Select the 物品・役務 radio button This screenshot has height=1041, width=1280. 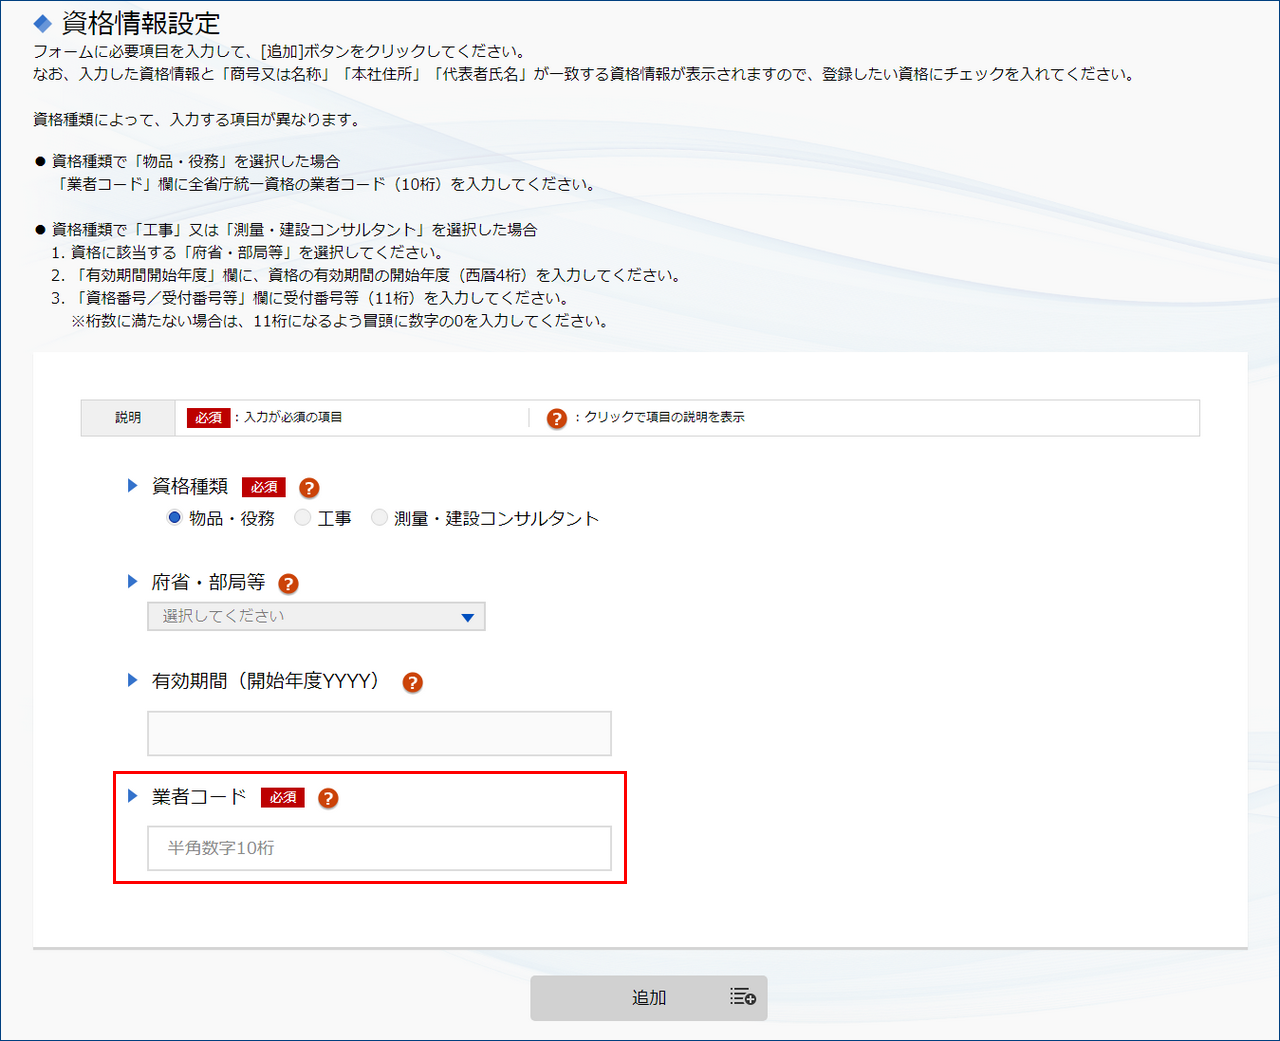point(175,518)
